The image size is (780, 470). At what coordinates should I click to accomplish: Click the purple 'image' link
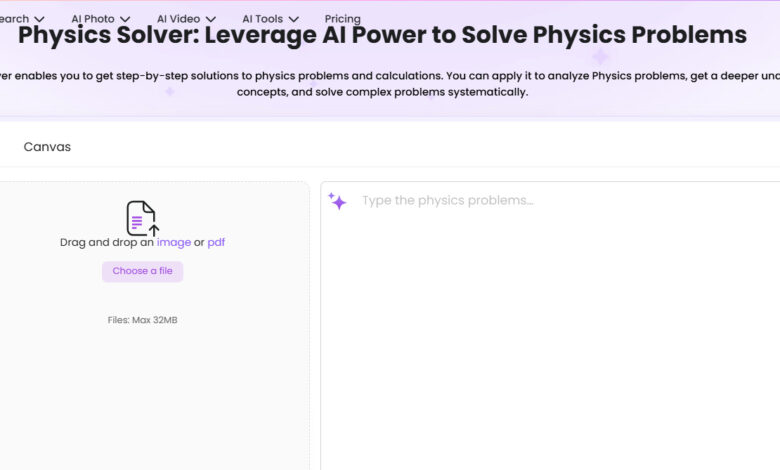(x=174, y=242)
